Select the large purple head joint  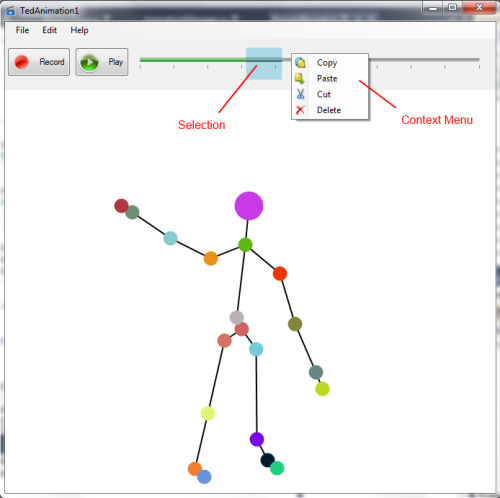click(x=249, y=206)
